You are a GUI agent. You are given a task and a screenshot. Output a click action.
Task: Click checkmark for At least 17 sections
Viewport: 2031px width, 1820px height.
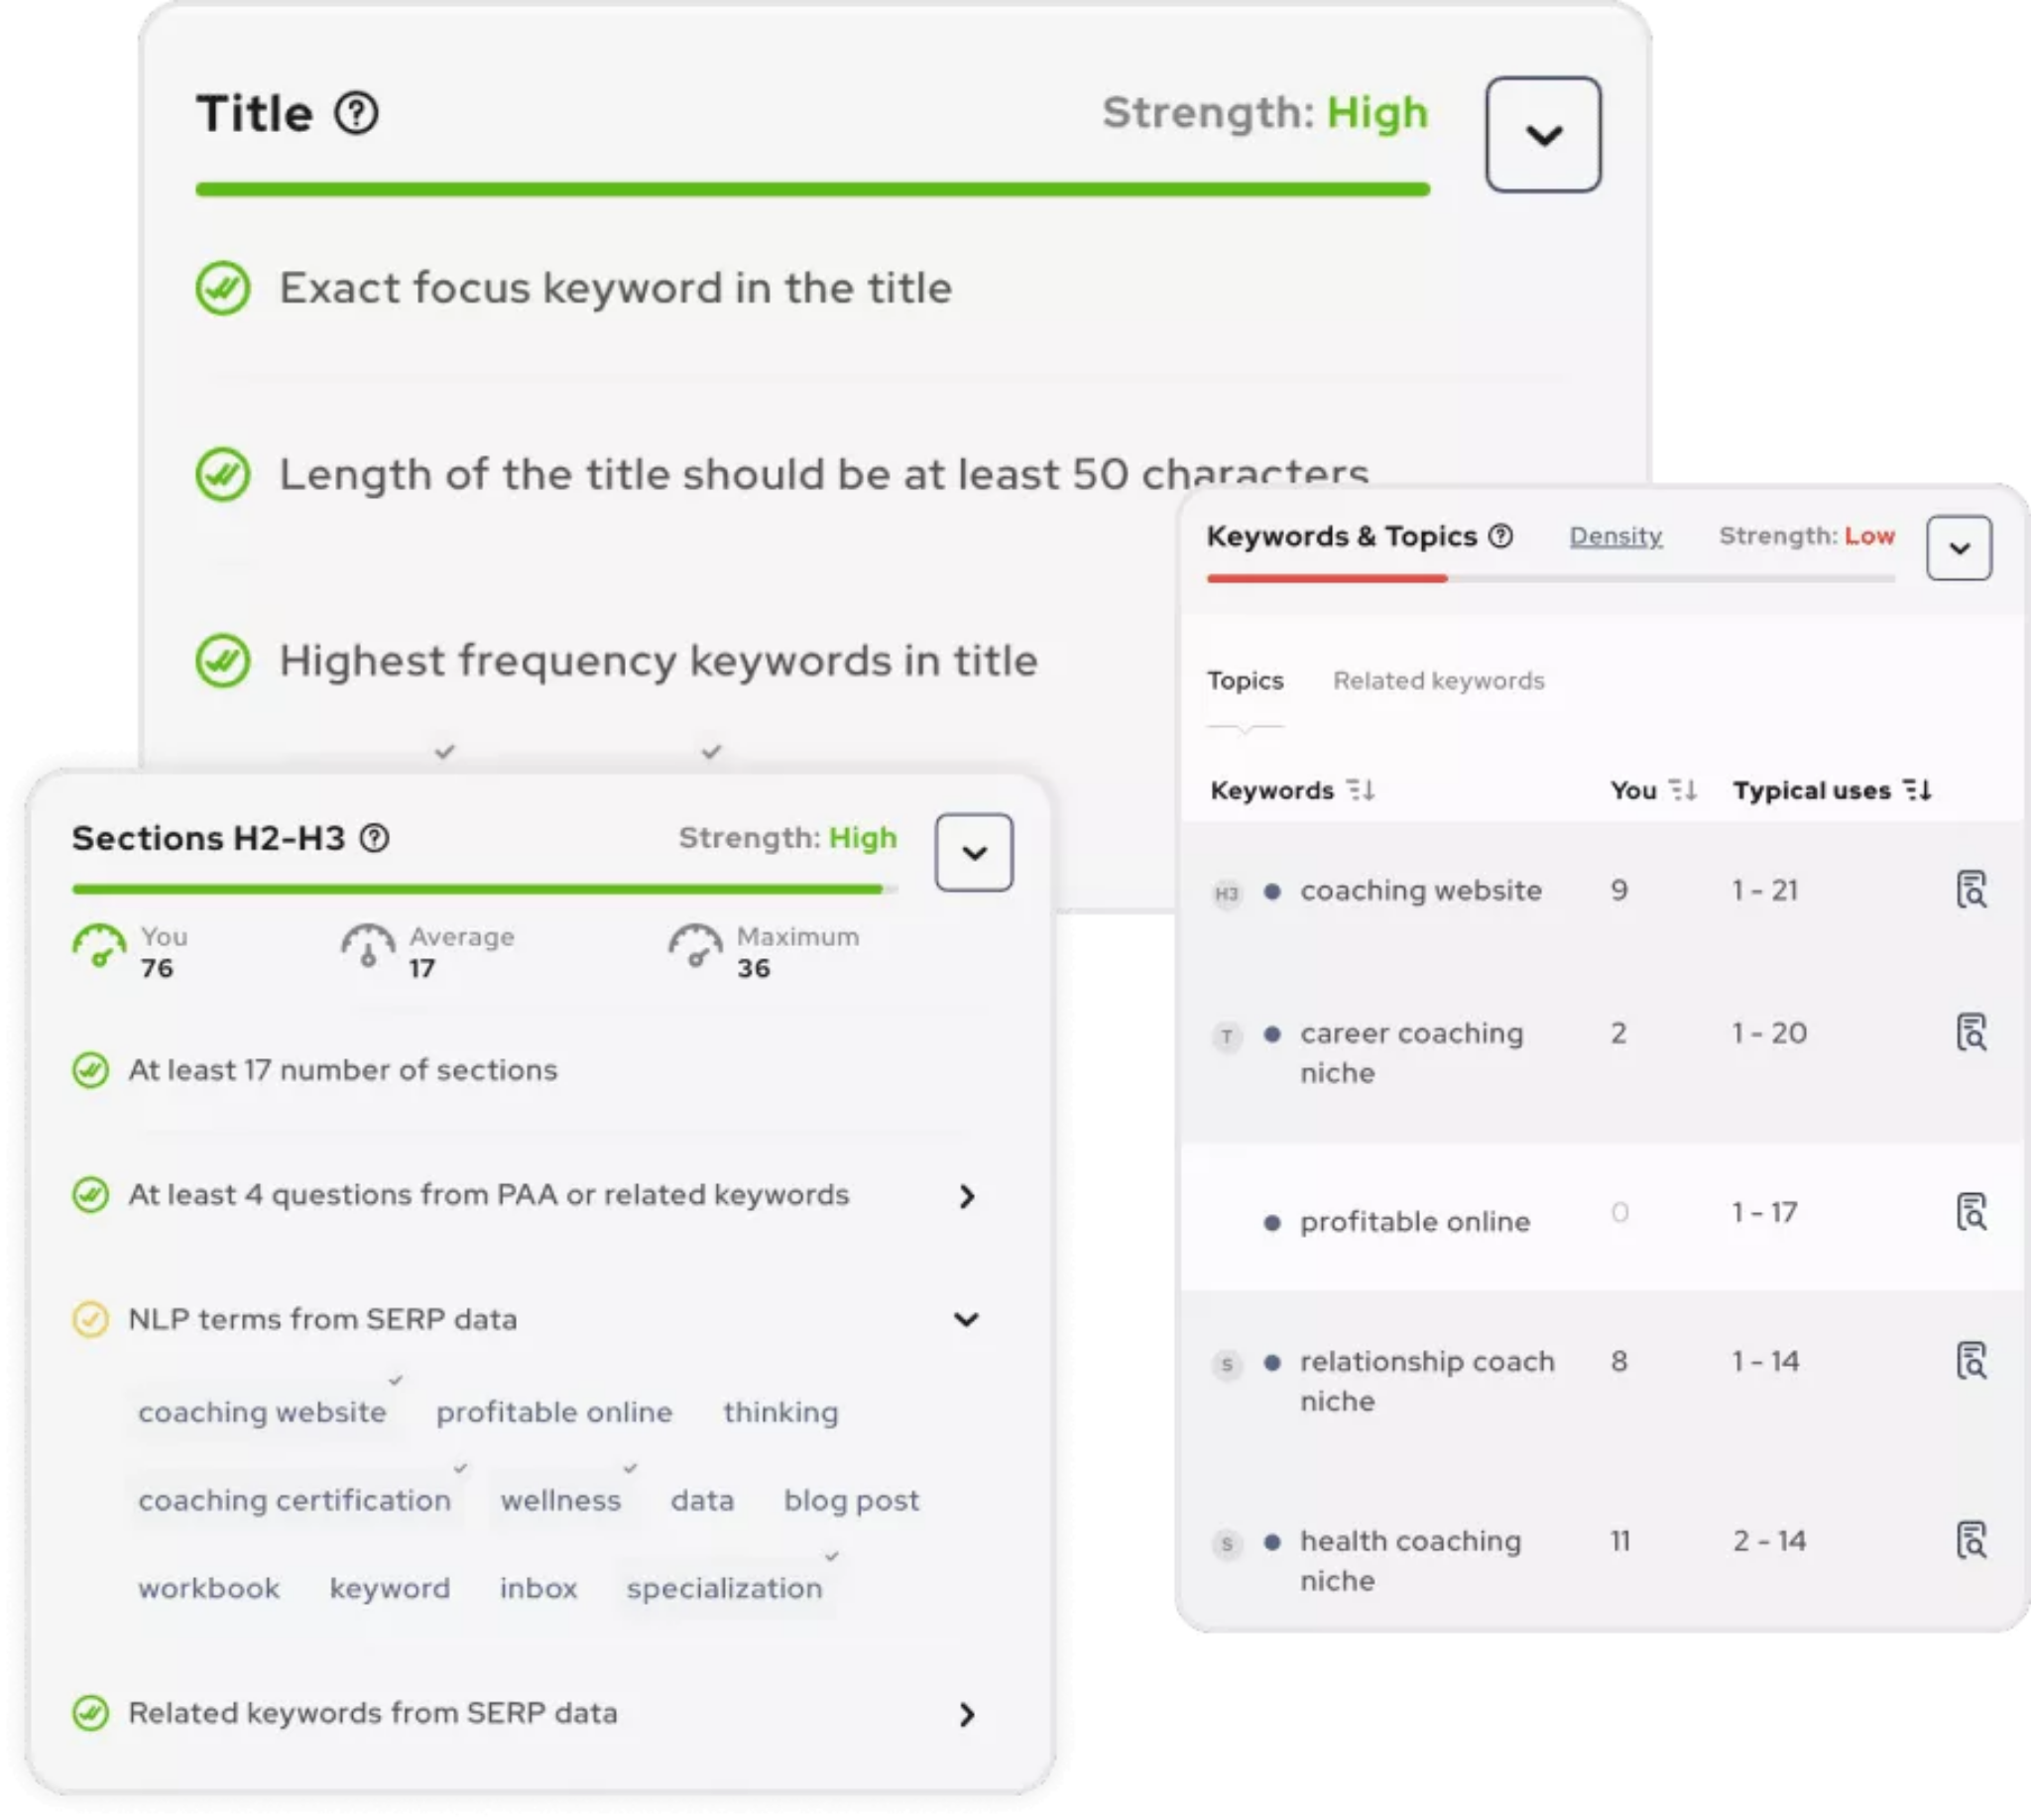pyautogui.click(x=90, y=1070)
